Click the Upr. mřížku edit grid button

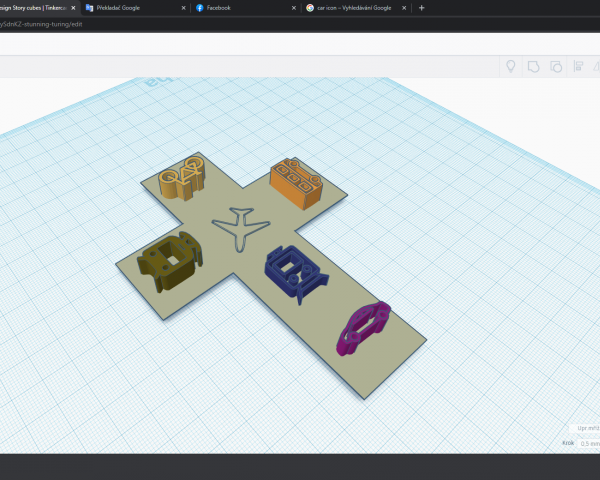pos(584,427)
